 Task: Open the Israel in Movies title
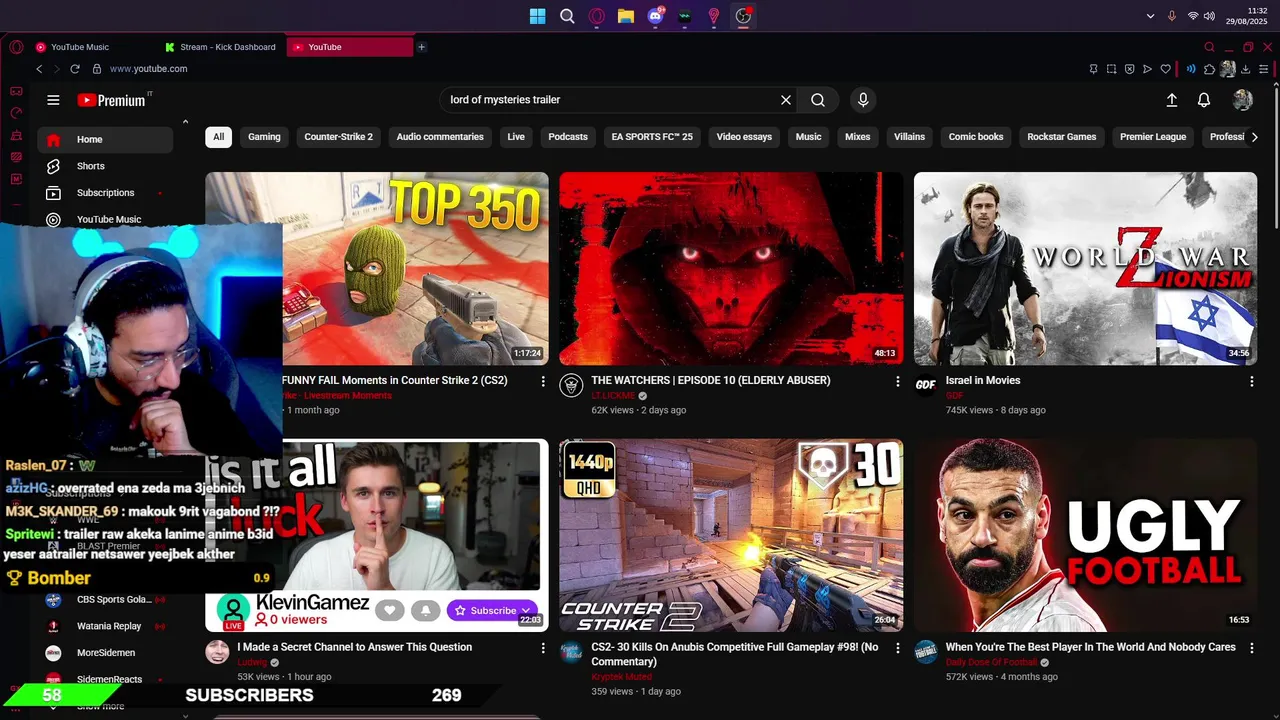[x=983, y=380]
